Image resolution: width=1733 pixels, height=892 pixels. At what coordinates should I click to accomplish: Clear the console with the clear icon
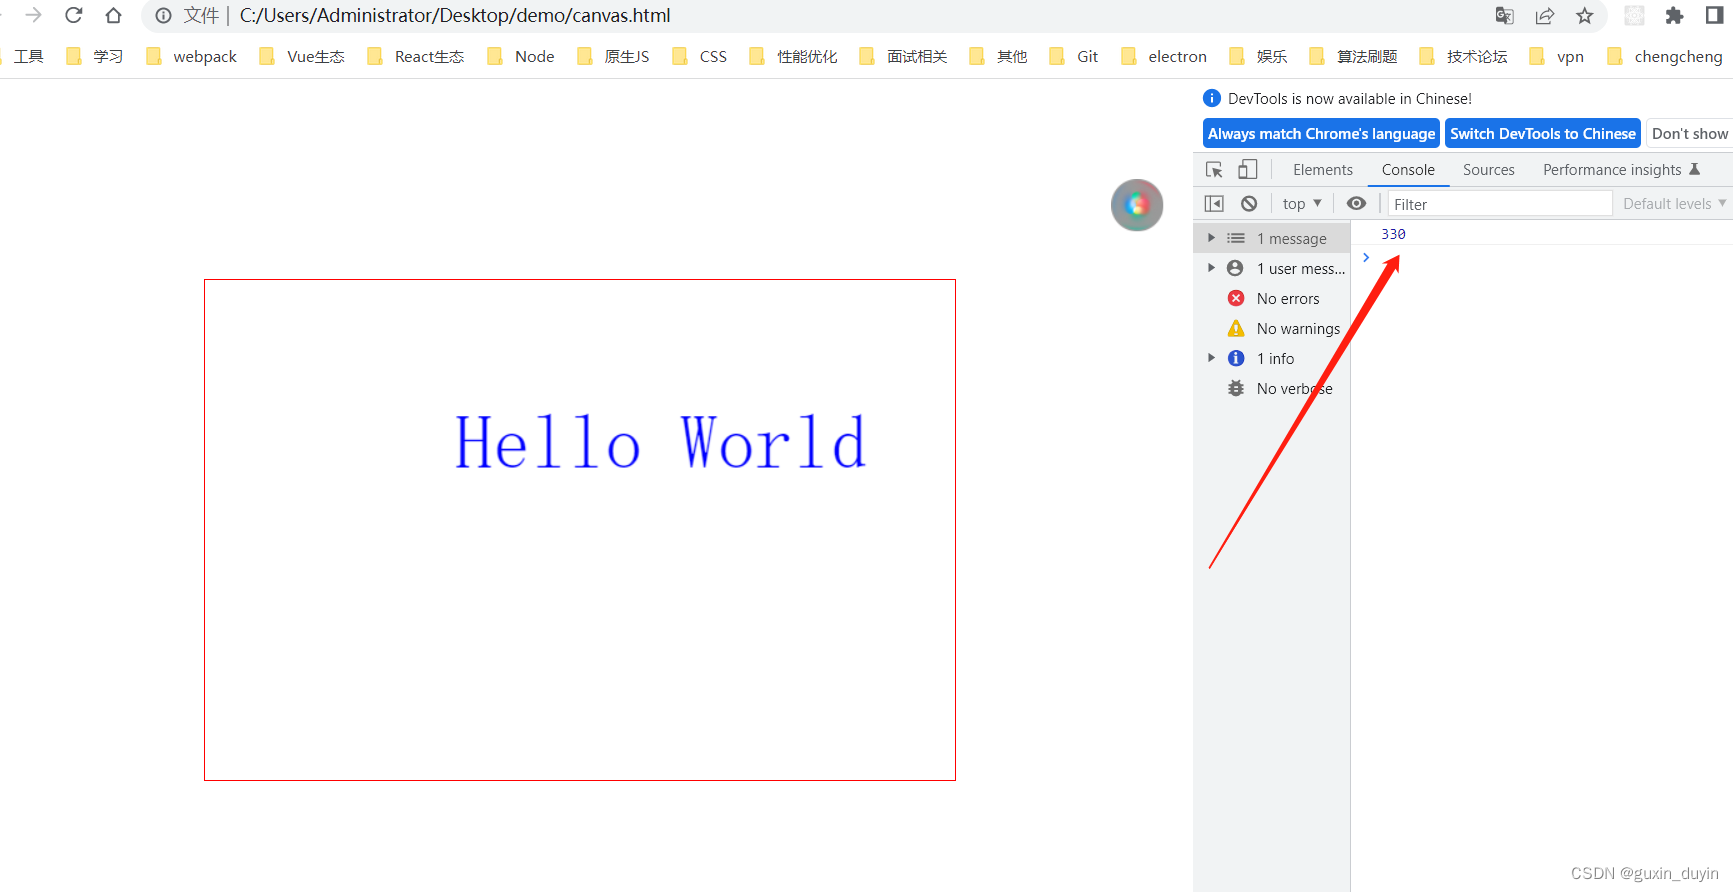[x=1249, y=204]
